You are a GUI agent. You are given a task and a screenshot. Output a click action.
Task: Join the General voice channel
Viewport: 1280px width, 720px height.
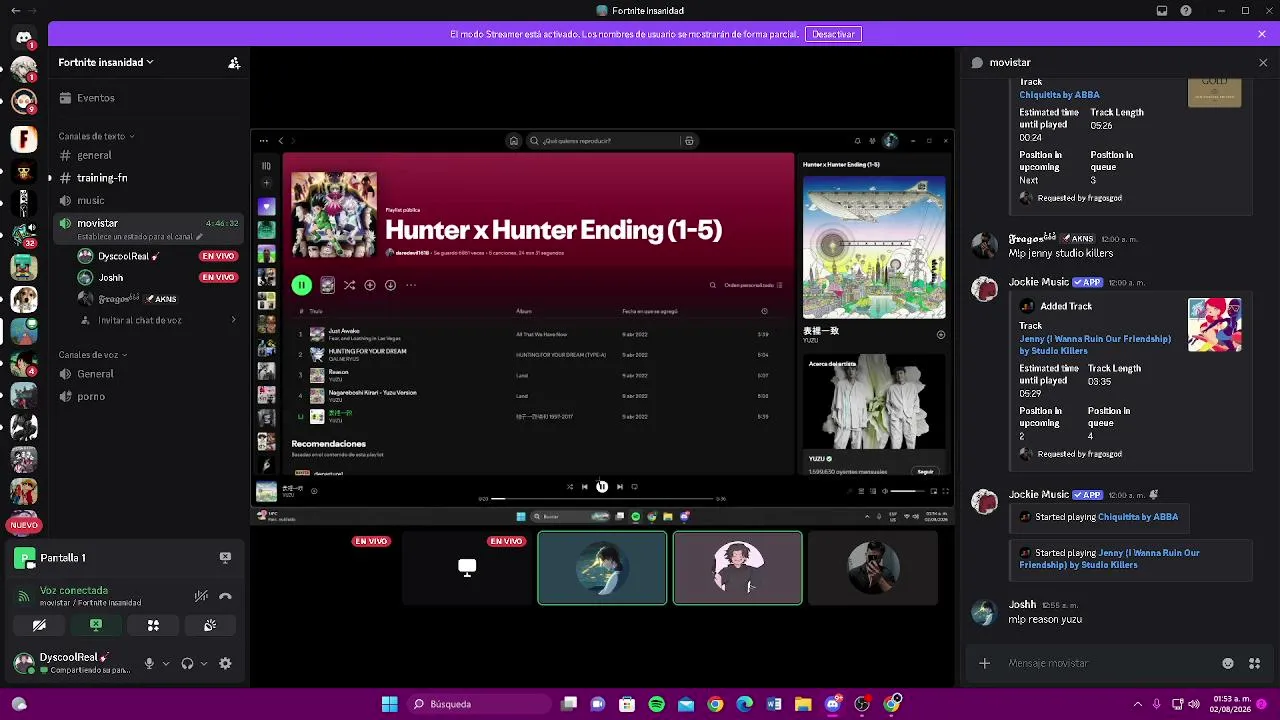[148, 374]
